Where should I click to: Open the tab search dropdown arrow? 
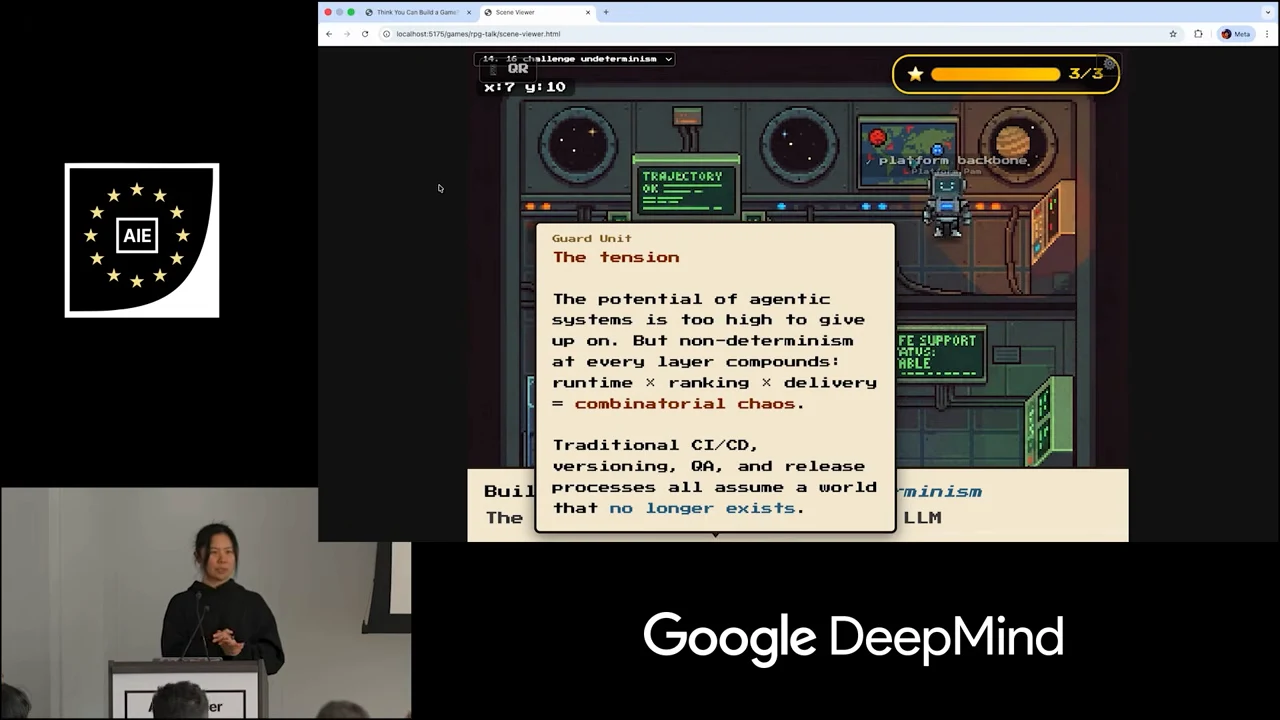point(1268,12)
